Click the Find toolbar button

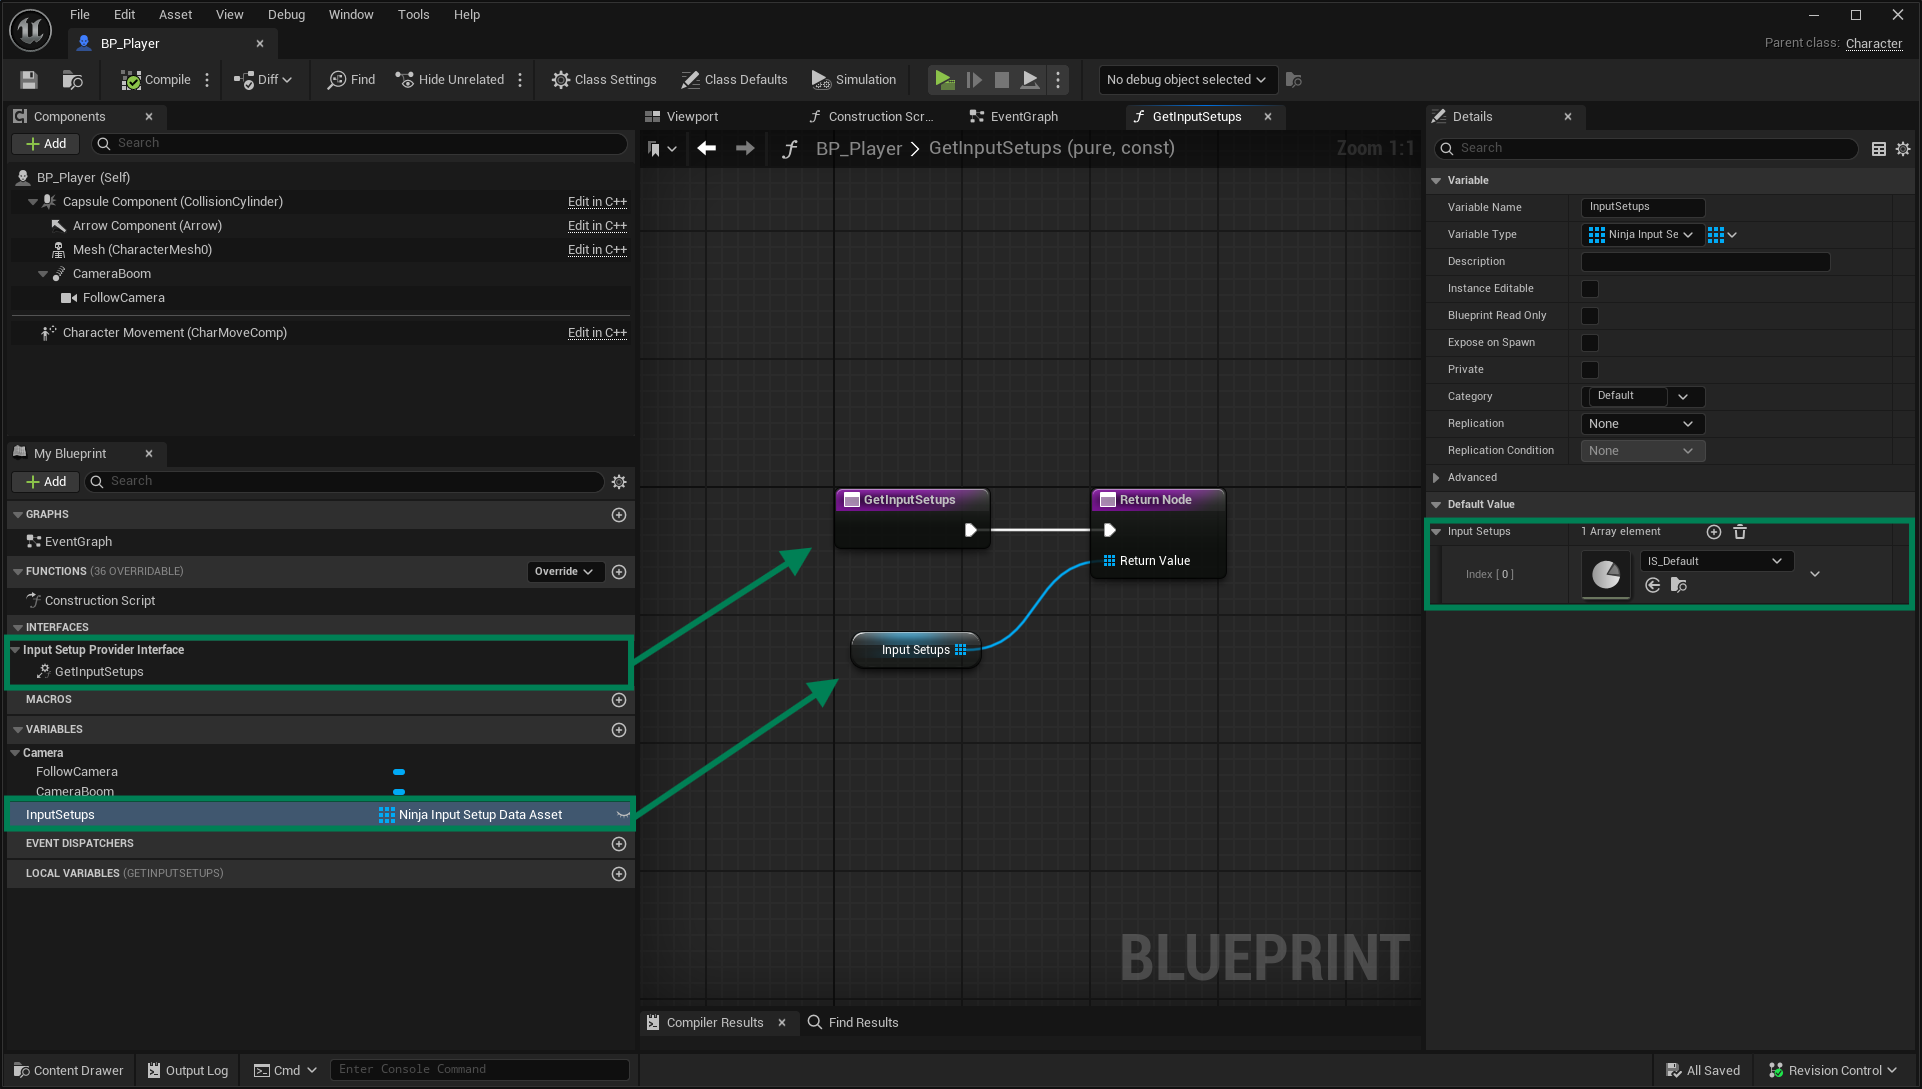(x=351, y=80)
